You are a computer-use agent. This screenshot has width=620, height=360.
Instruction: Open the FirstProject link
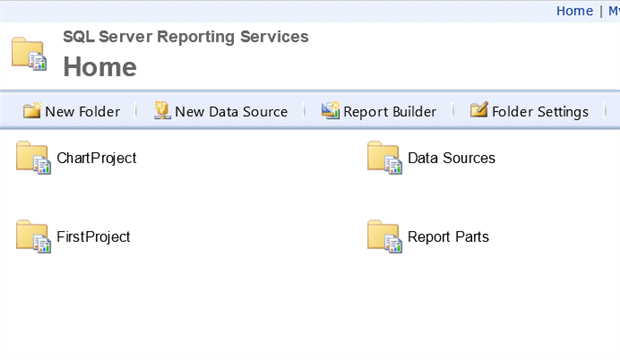click(93, 237)
